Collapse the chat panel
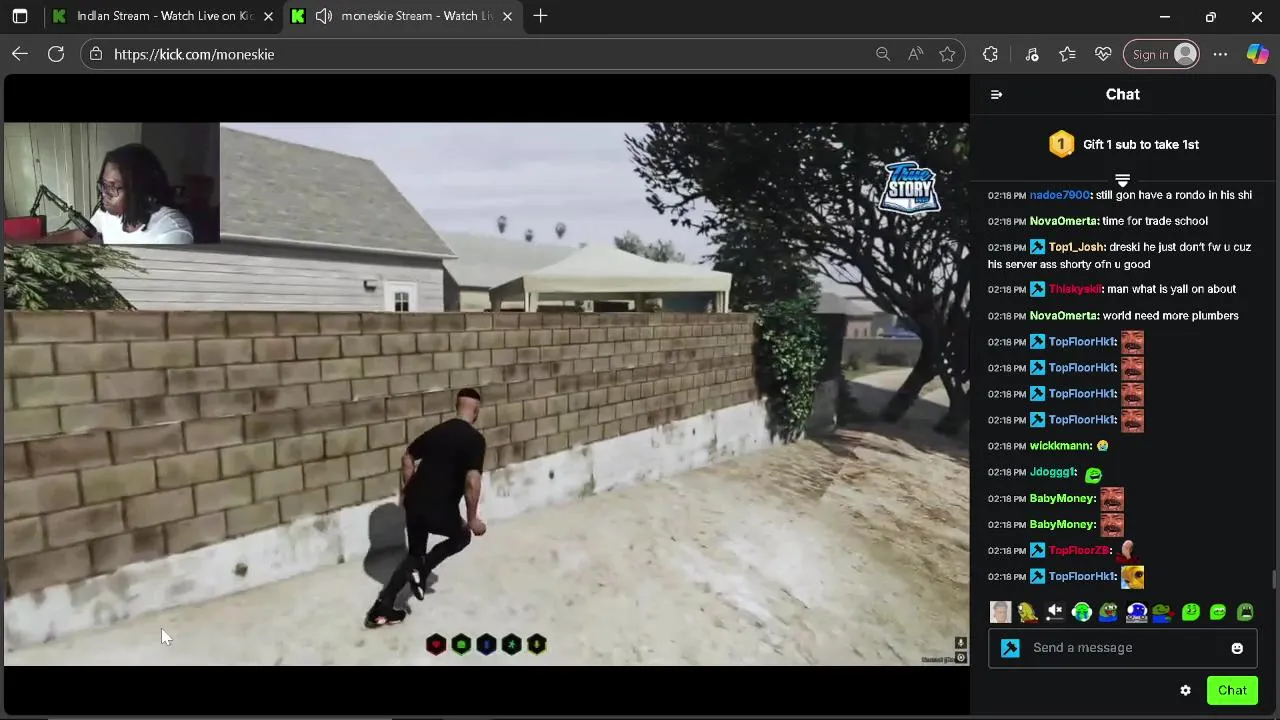 tap(996, 94)
